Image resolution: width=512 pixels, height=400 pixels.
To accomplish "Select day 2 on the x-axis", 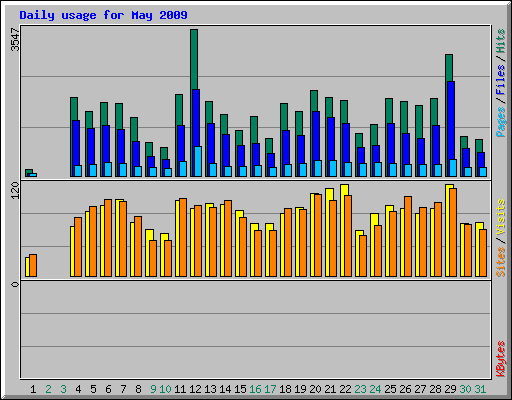I will pyautogui.click(x=48, y=389).
